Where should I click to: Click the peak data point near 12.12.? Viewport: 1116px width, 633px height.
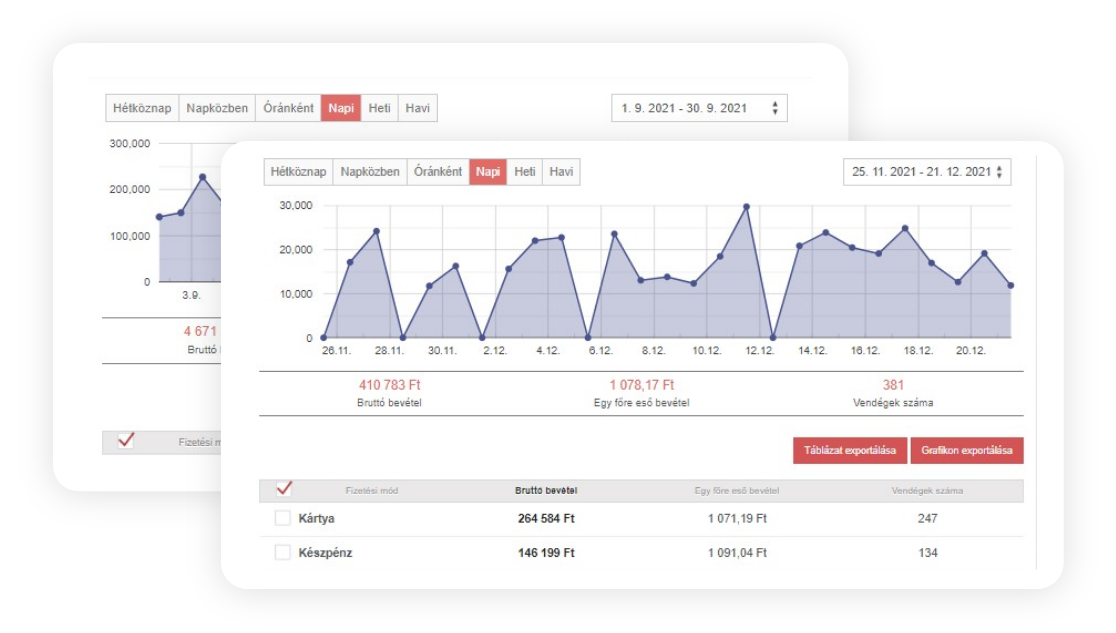tap(747, 207)
